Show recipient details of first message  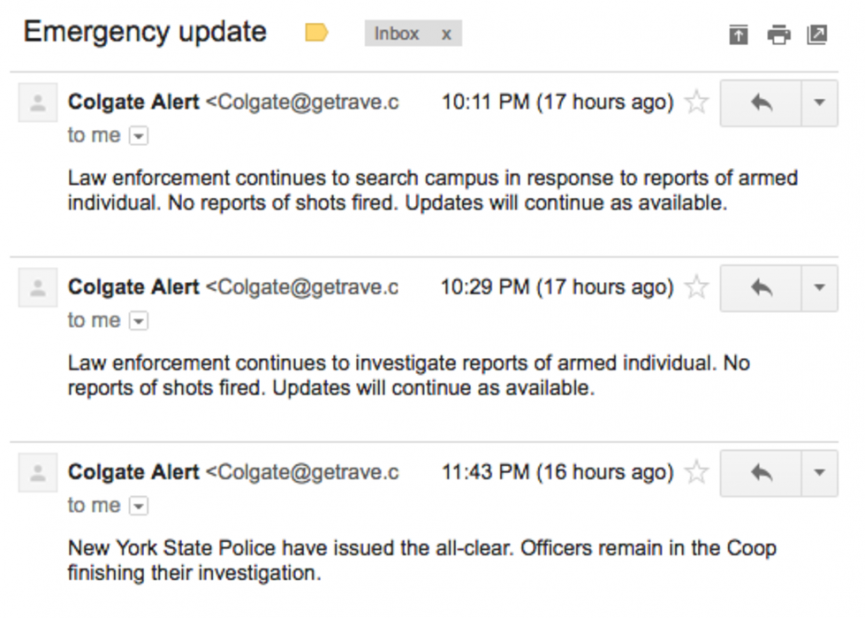click(138, 136)
